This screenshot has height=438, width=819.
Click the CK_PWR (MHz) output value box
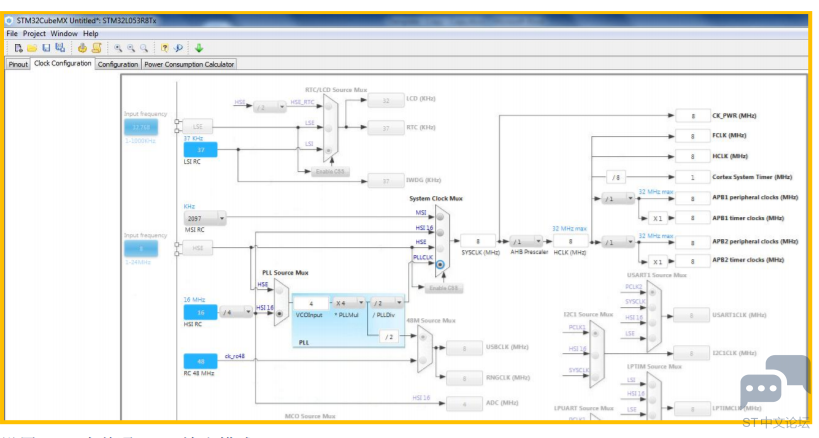693,116
